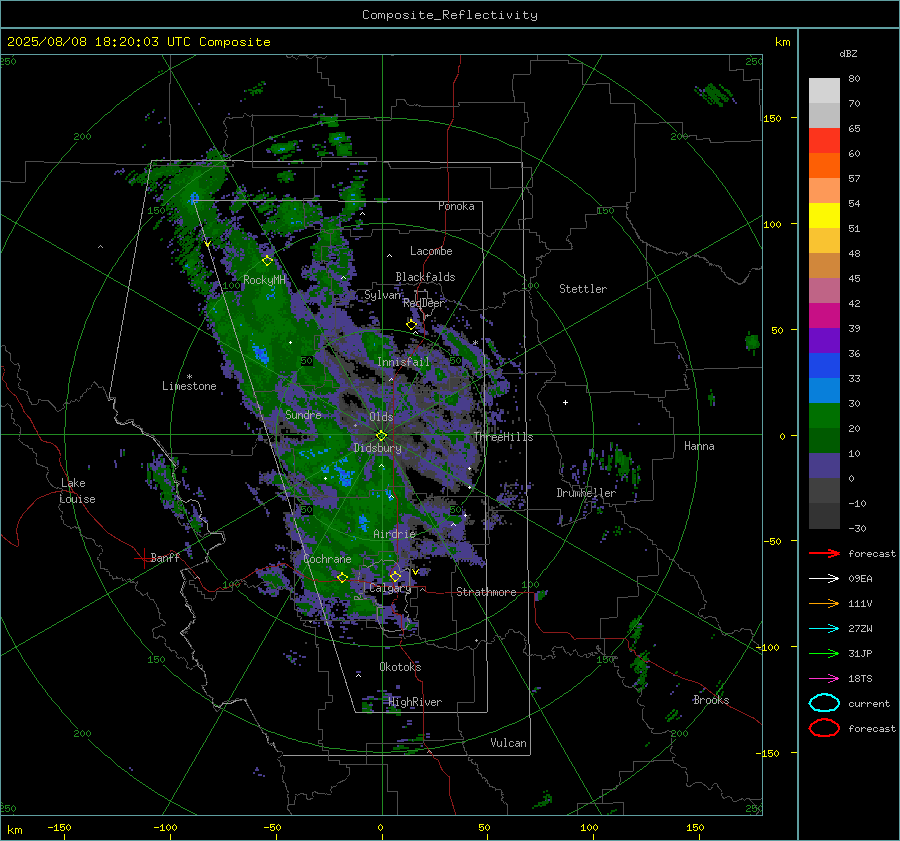Viewport: 900px width, 841px height.
Task: Click the Blackfalds city label
Action: [x=425, y=277]
